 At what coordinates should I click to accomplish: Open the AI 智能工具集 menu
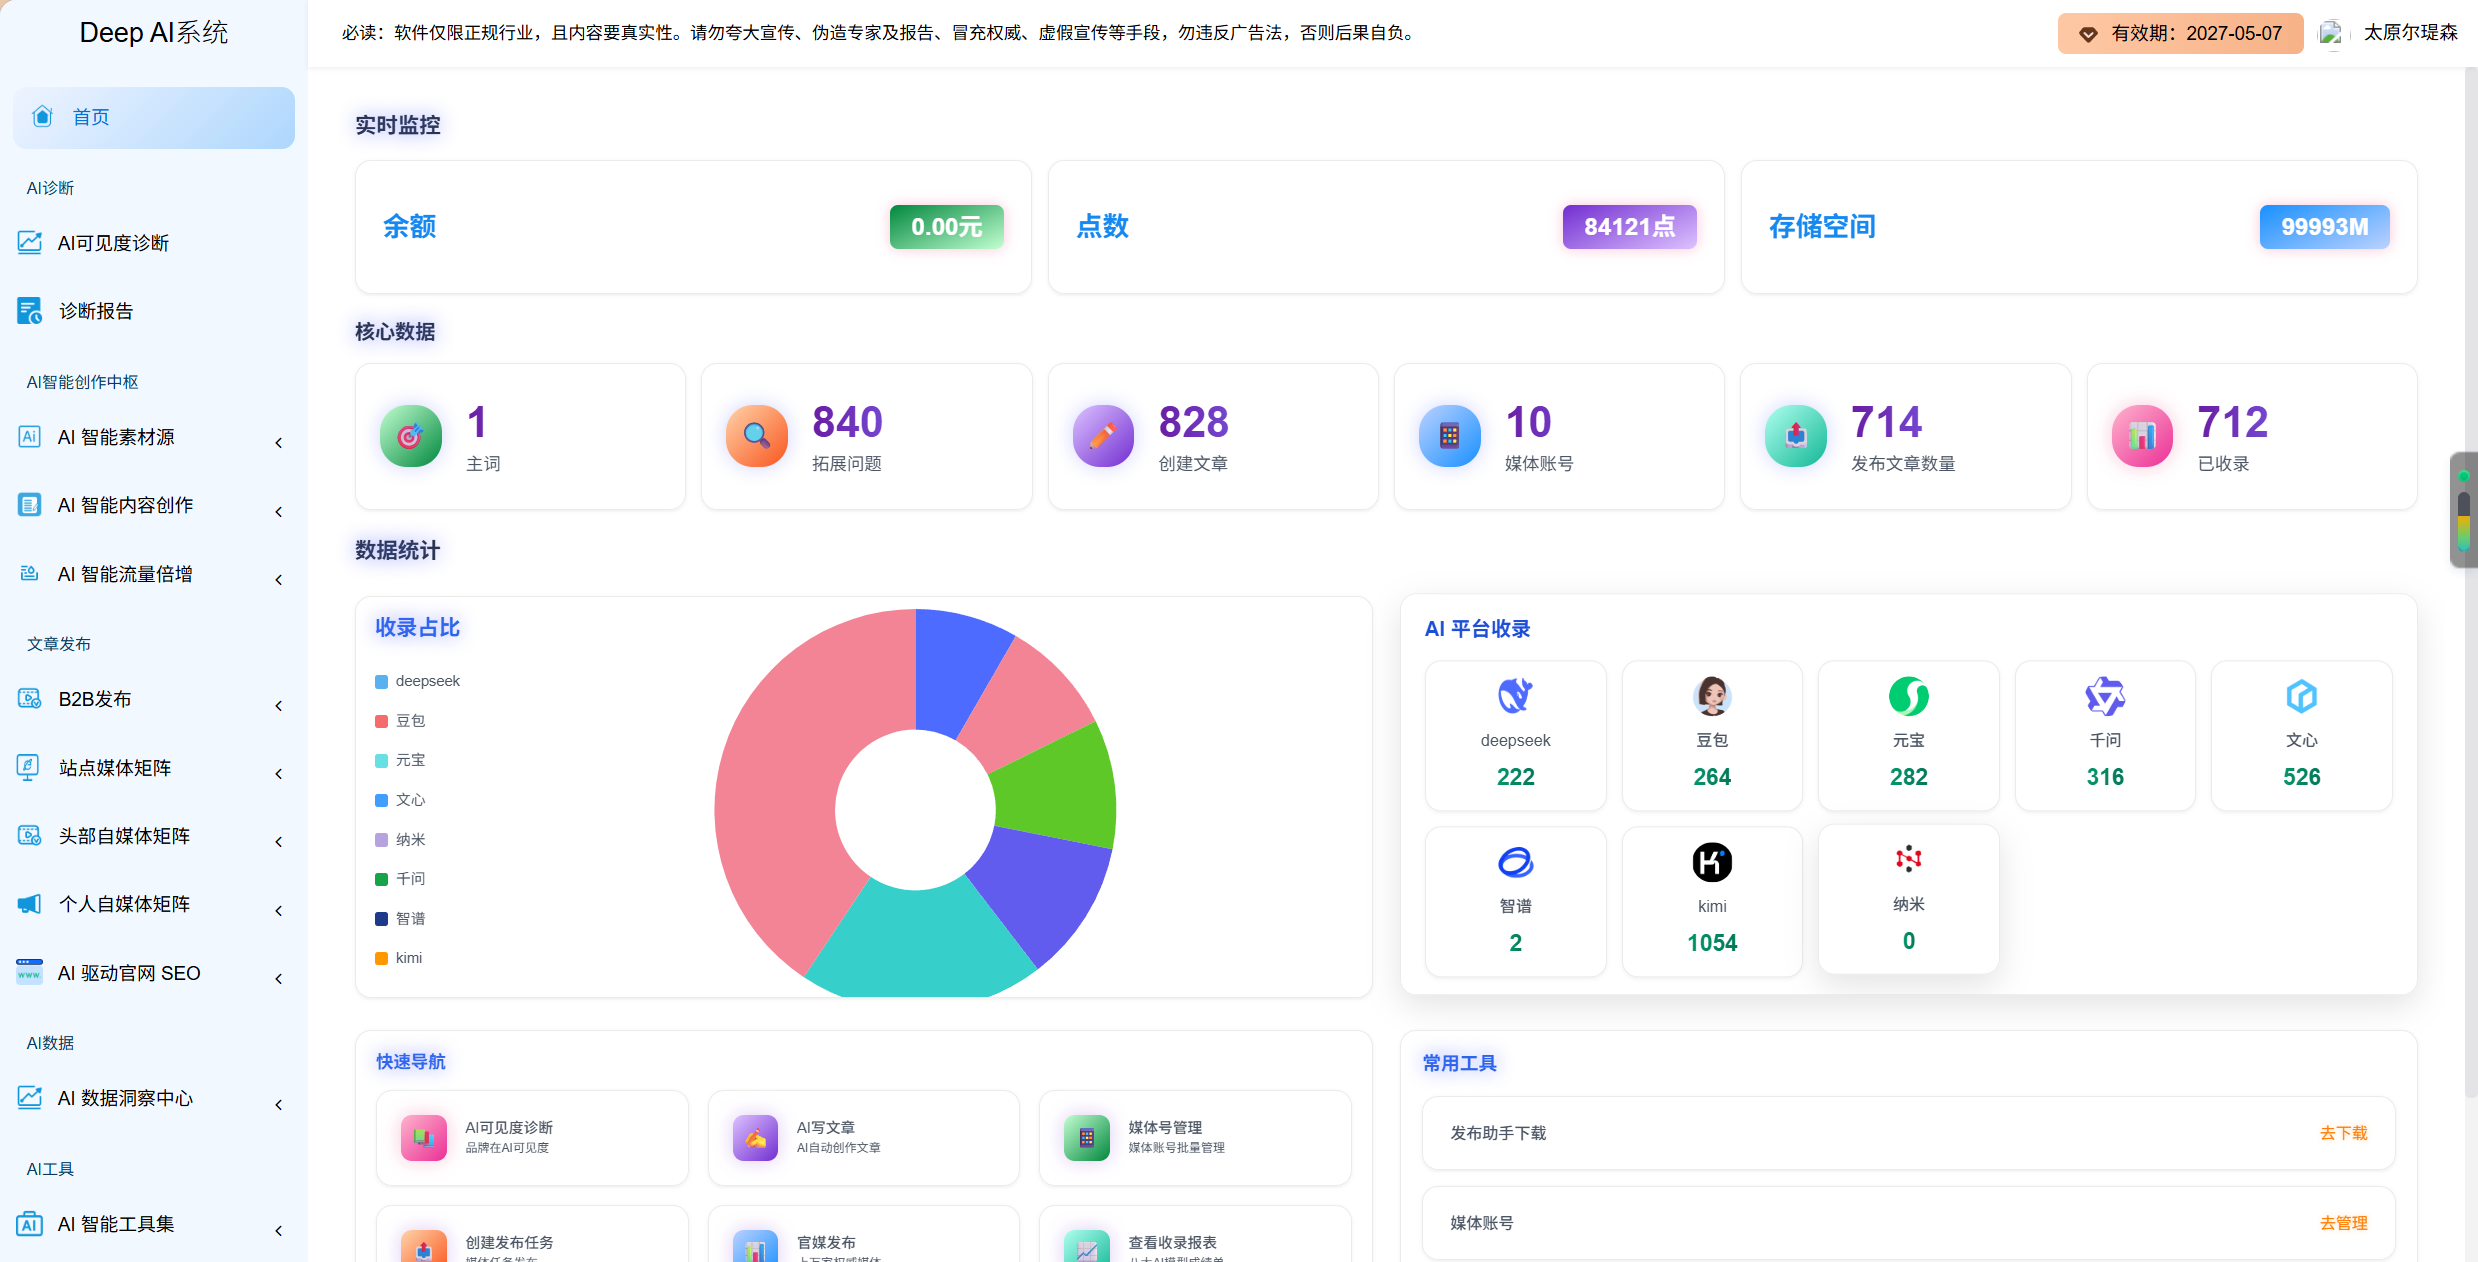pyautogui.click(x=153, y=1224)
